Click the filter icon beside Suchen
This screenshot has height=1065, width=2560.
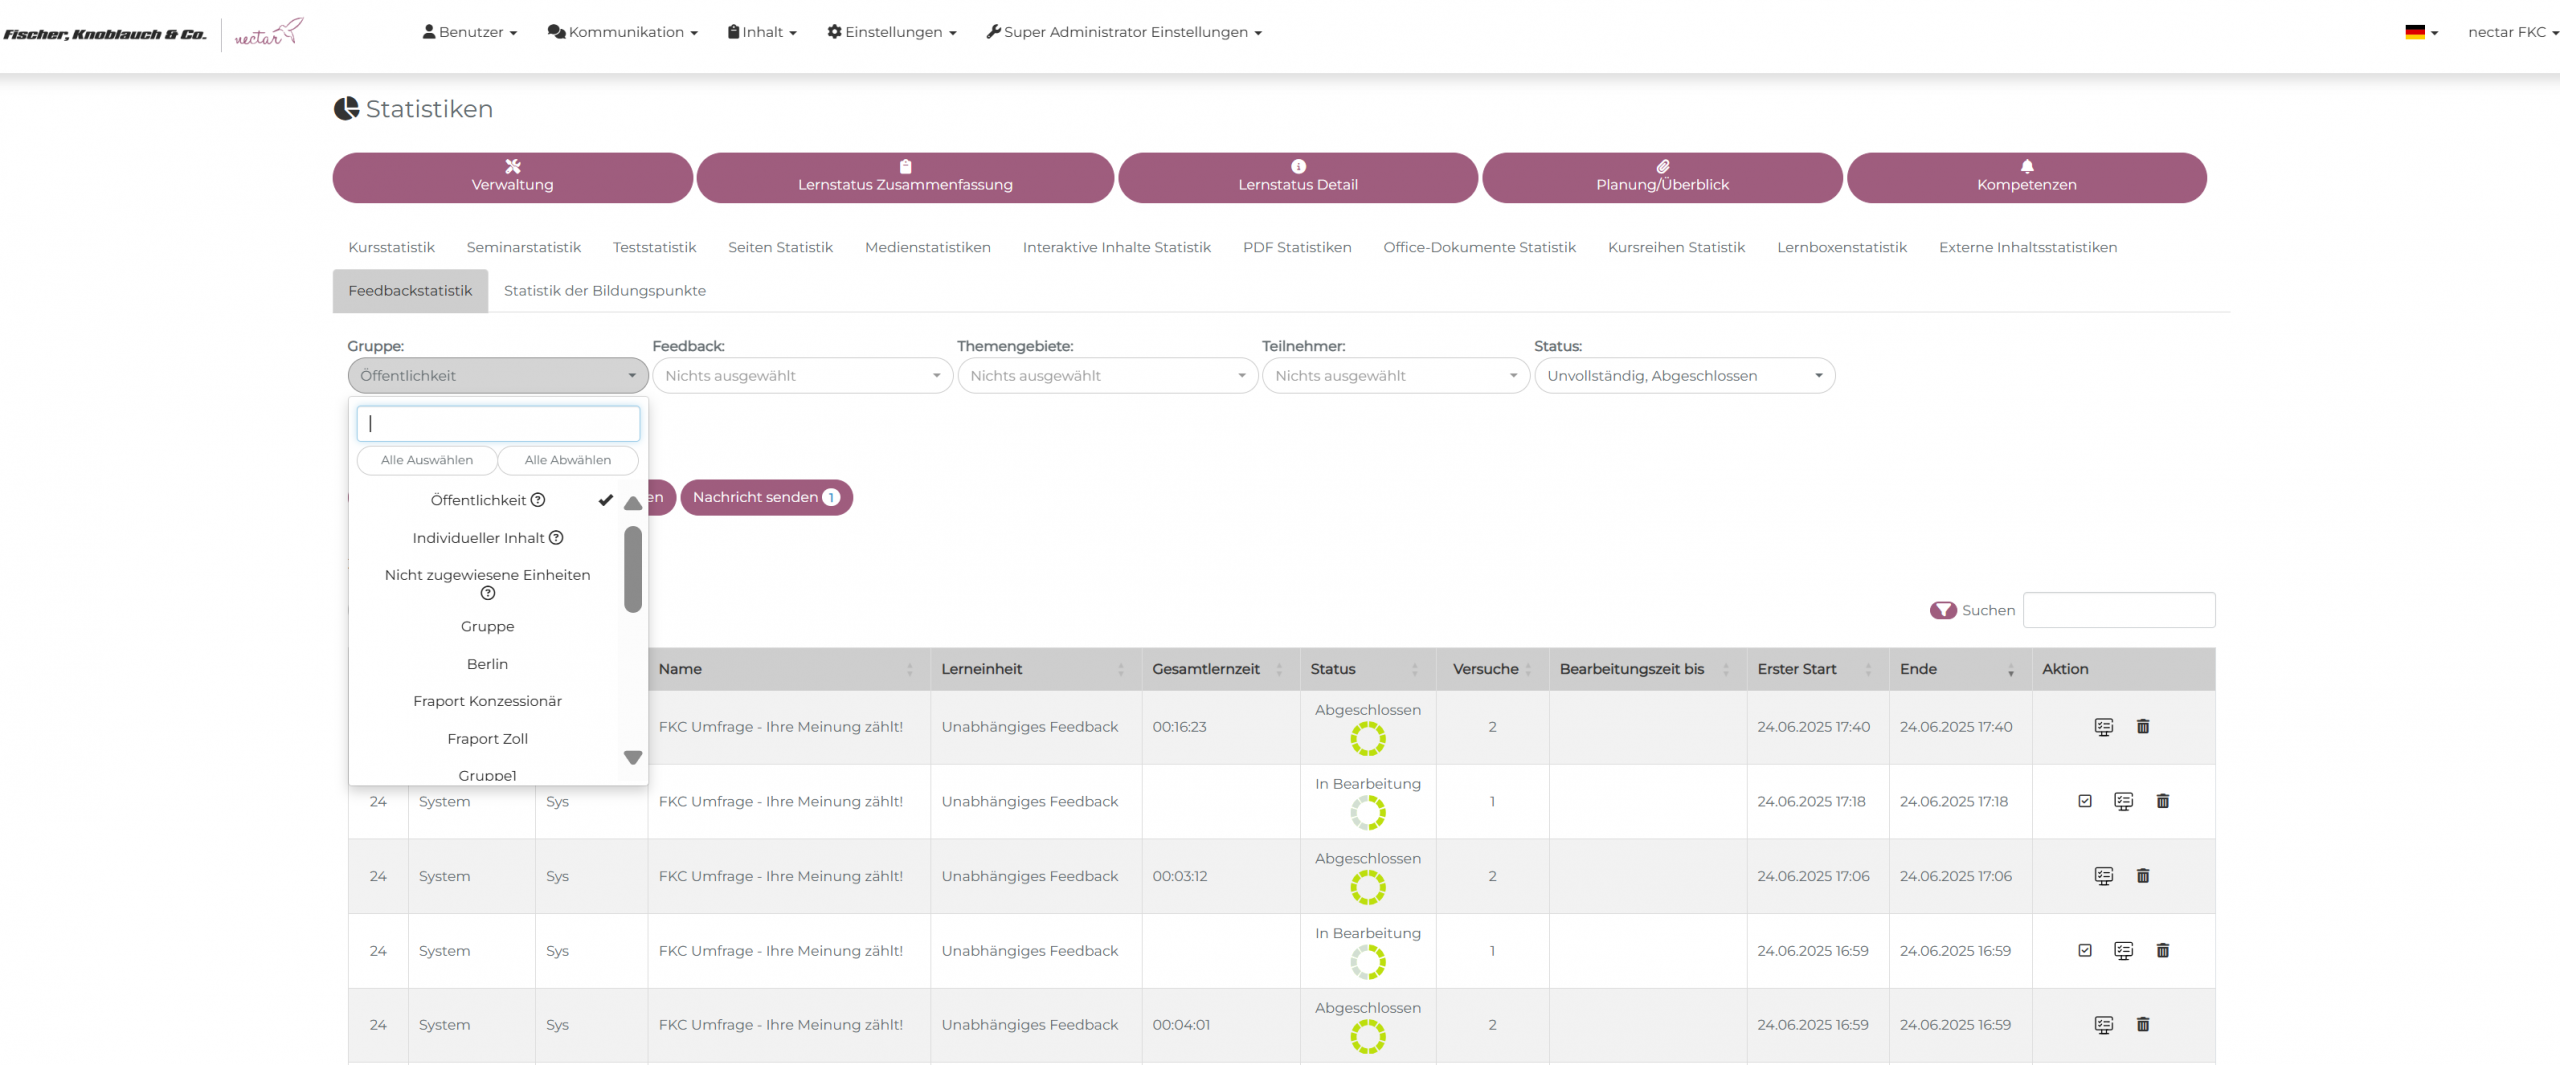pos(1942,610)
